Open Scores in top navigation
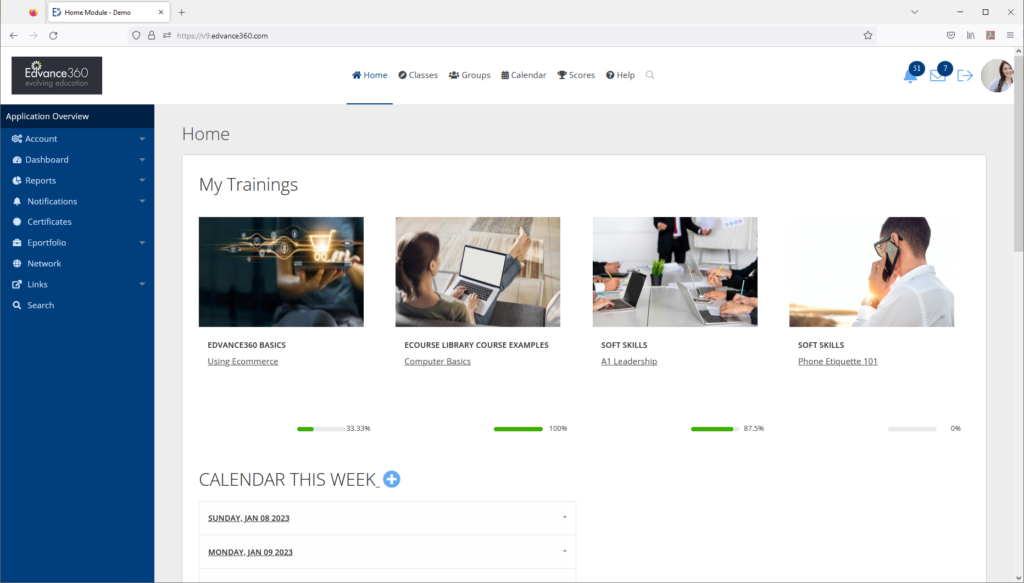 pyautogui.click(x=575, y=75)
